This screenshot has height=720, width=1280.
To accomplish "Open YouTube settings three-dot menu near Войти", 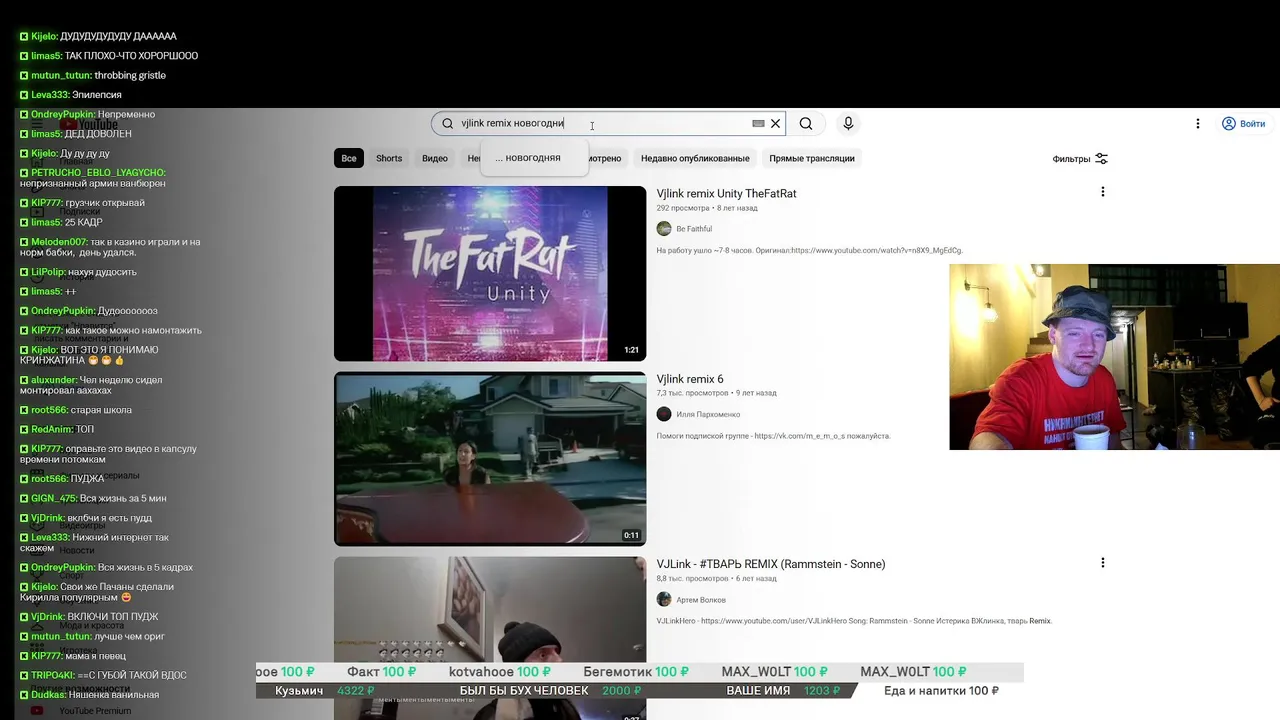I will [x=1197, y=124].
